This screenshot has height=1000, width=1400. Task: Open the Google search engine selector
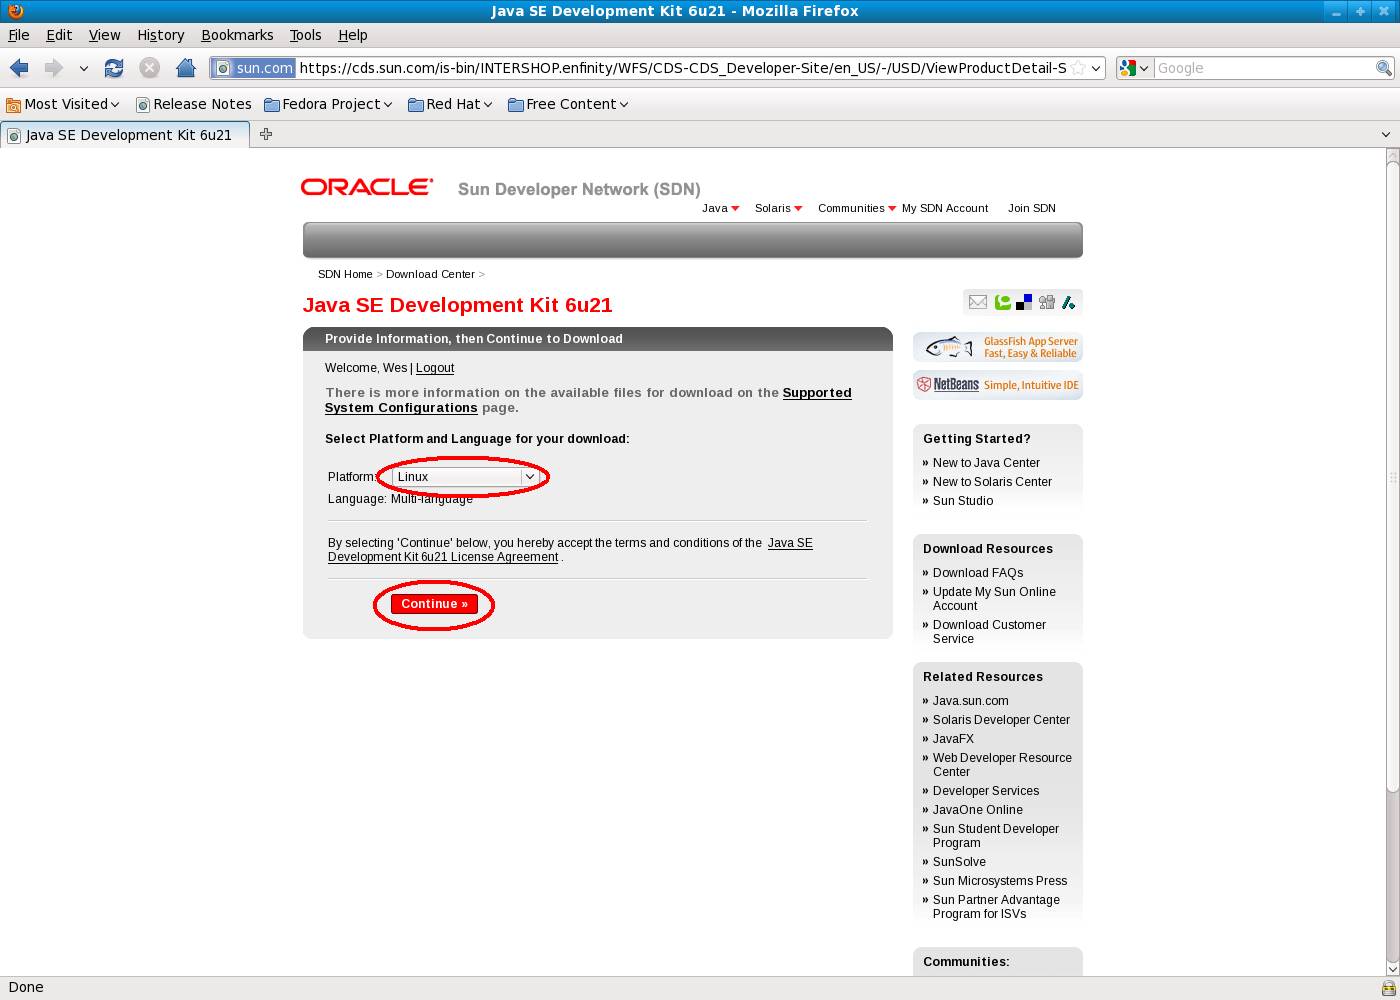tap(1135, 68)
